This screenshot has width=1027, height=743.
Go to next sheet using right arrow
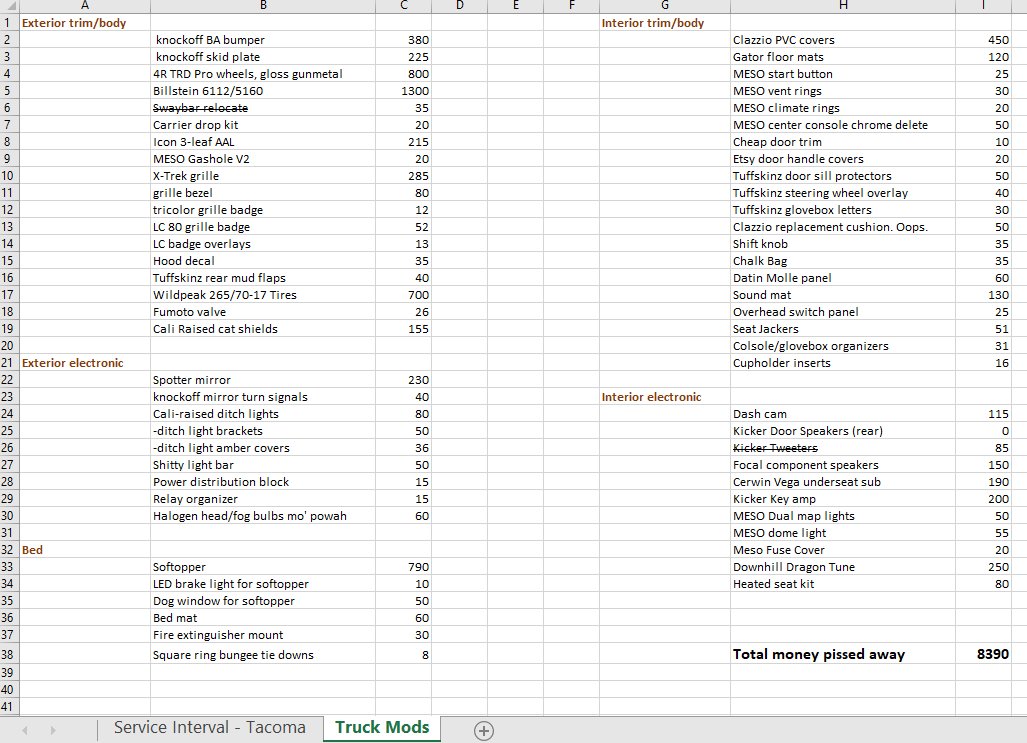coord(53,730)
